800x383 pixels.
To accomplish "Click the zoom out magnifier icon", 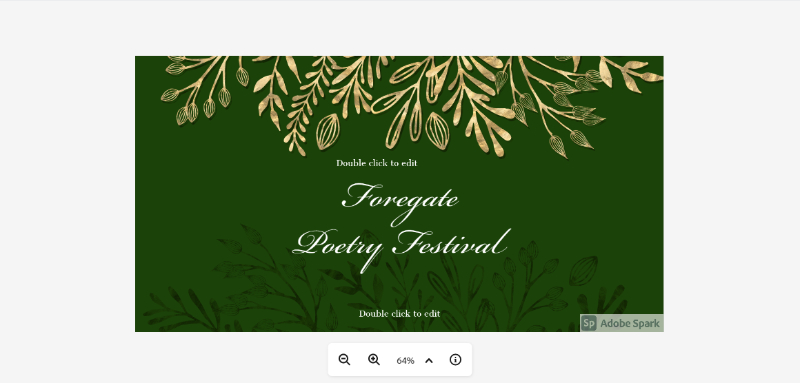I will click(344, 360).
